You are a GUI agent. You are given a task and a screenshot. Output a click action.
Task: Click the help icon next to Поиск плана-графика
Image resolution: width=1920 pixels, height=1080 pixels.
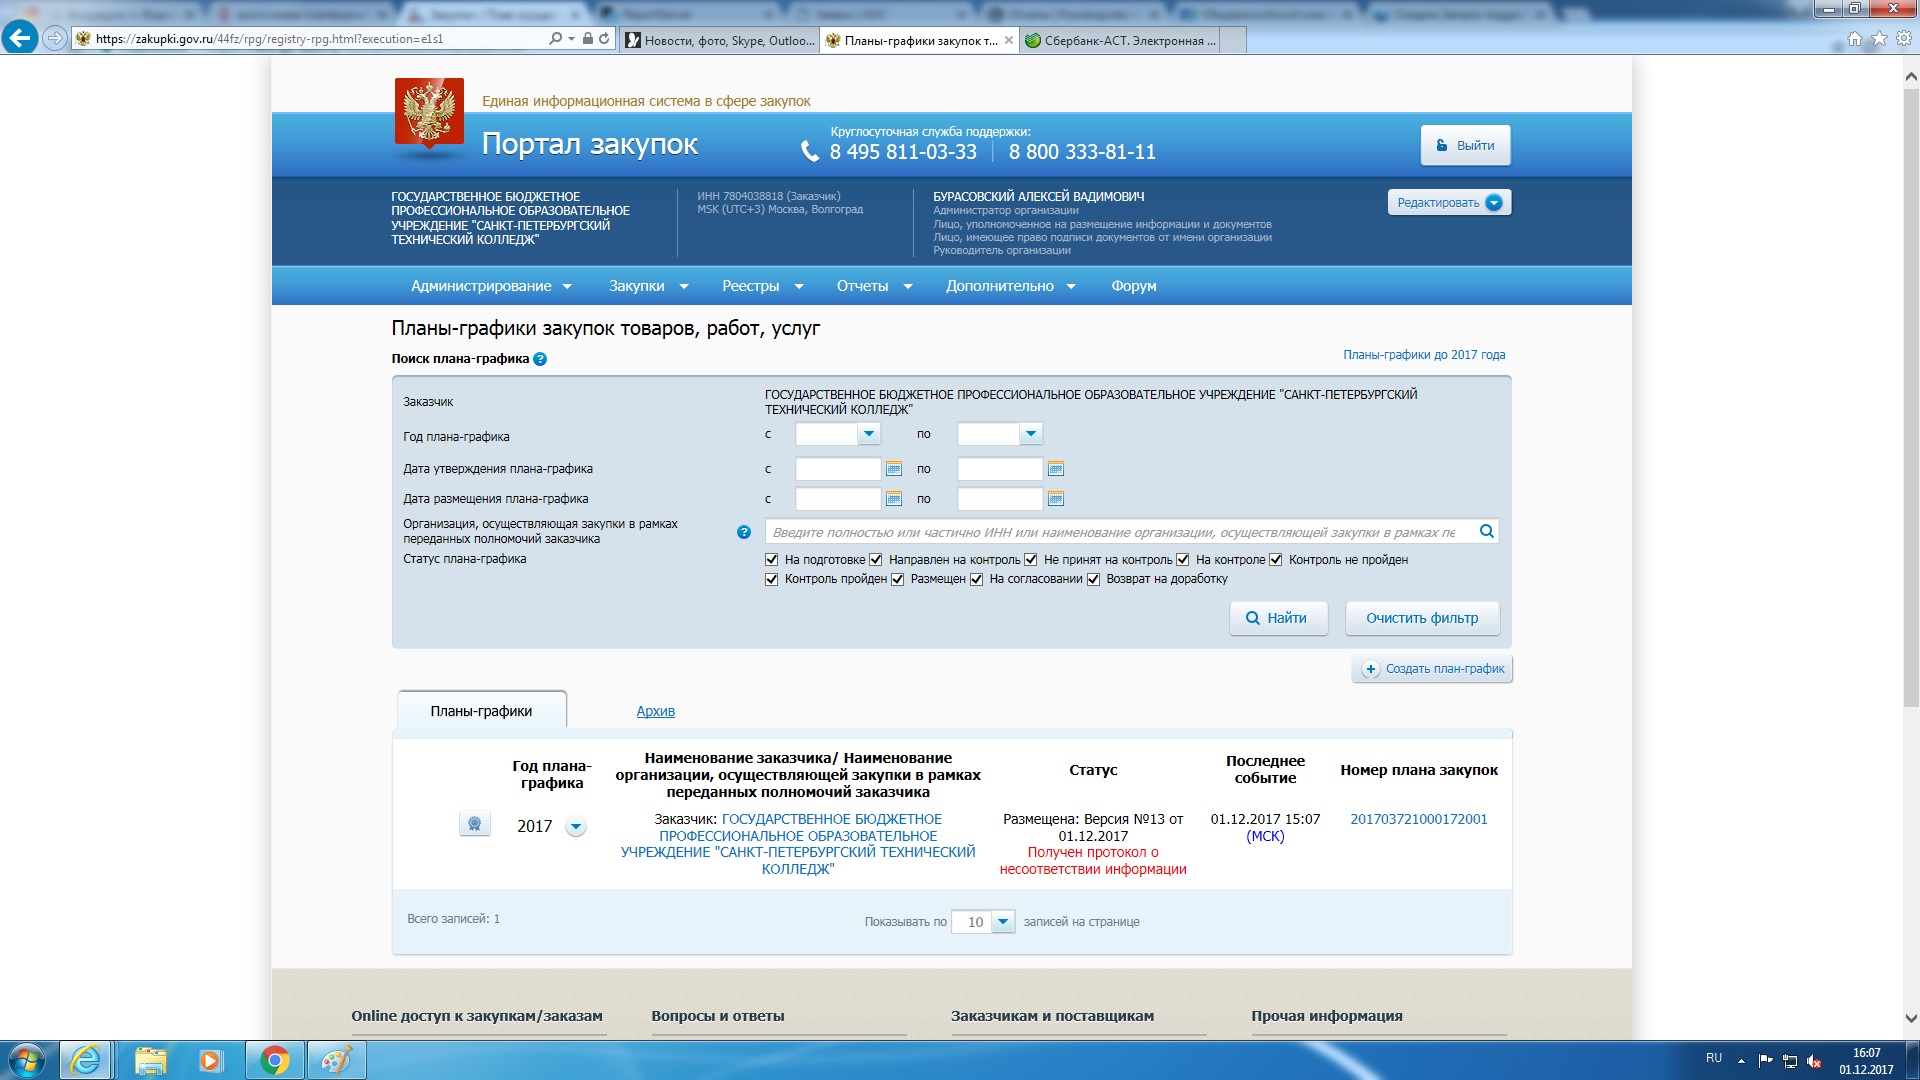540,359
